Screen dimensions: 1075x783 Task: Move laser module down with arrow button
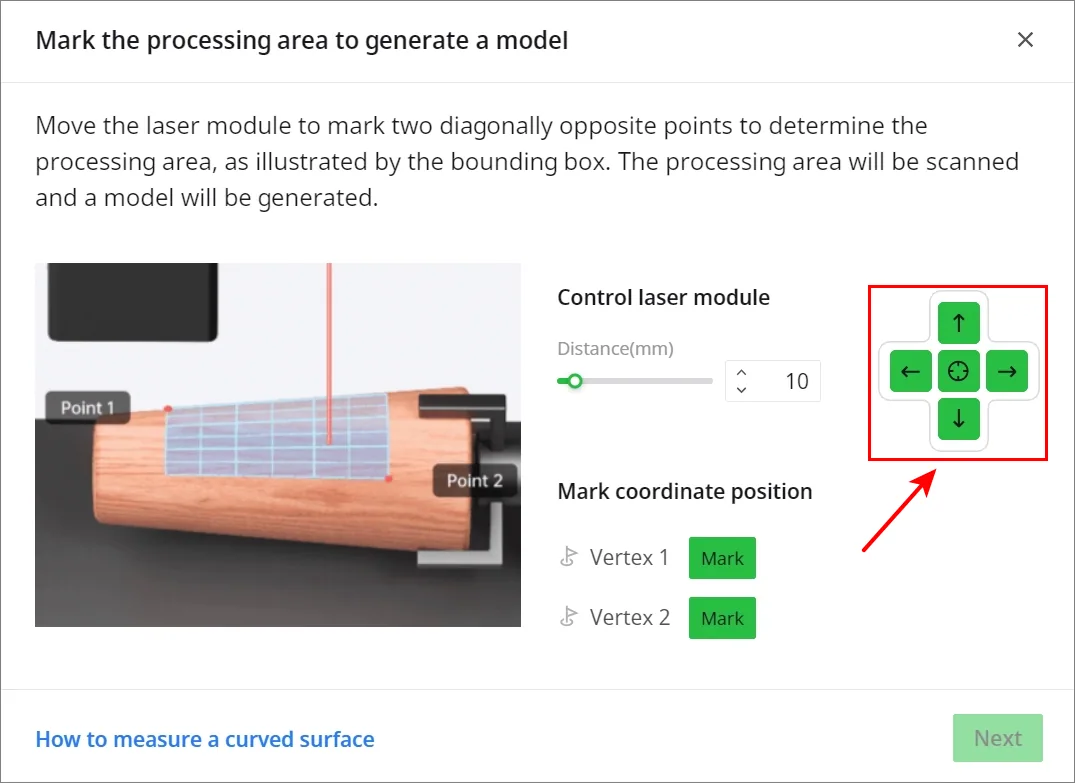pos(958,418)
